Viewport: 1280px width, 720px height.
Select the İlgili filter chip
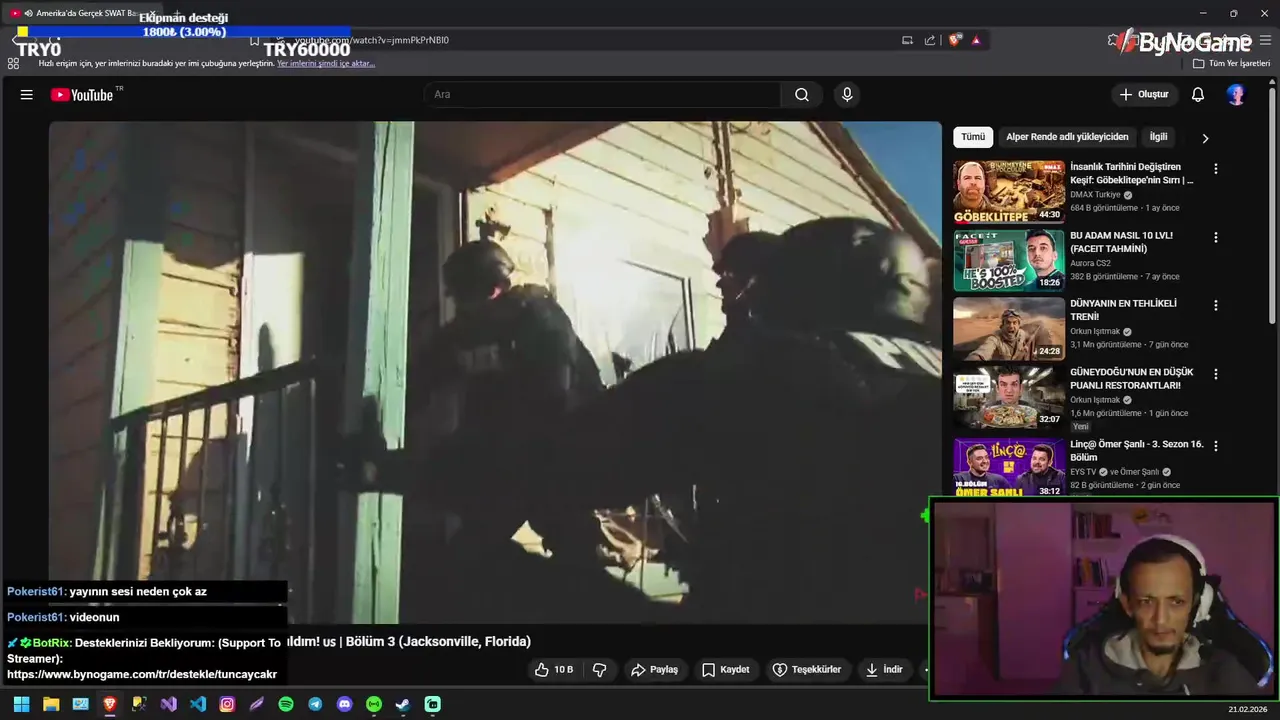pos(1158,137)
